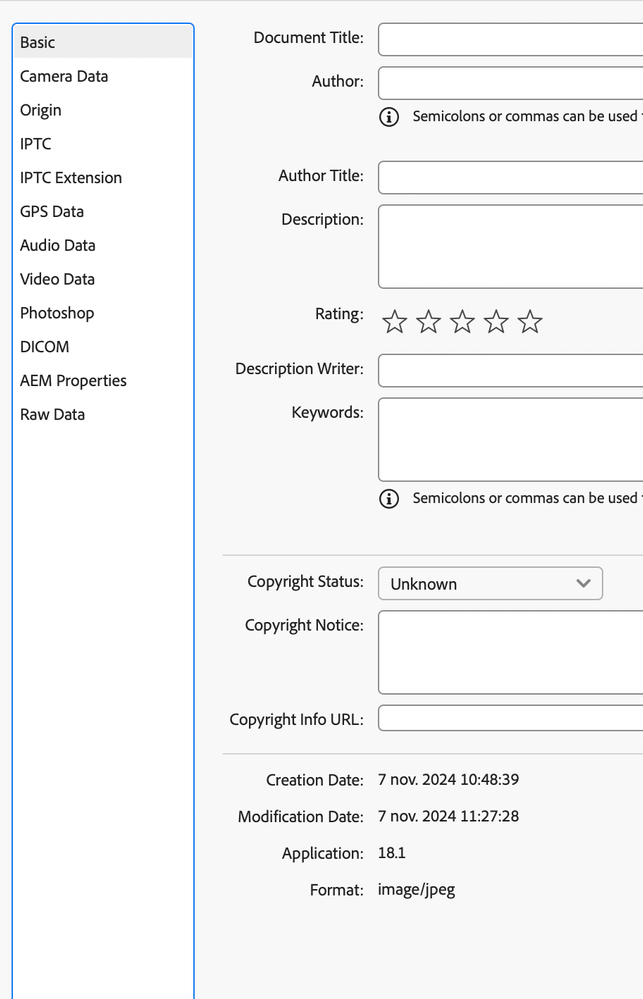Screen dimensions: 643x999
Task: Set rating to two stars
Action: pos(429,322)
